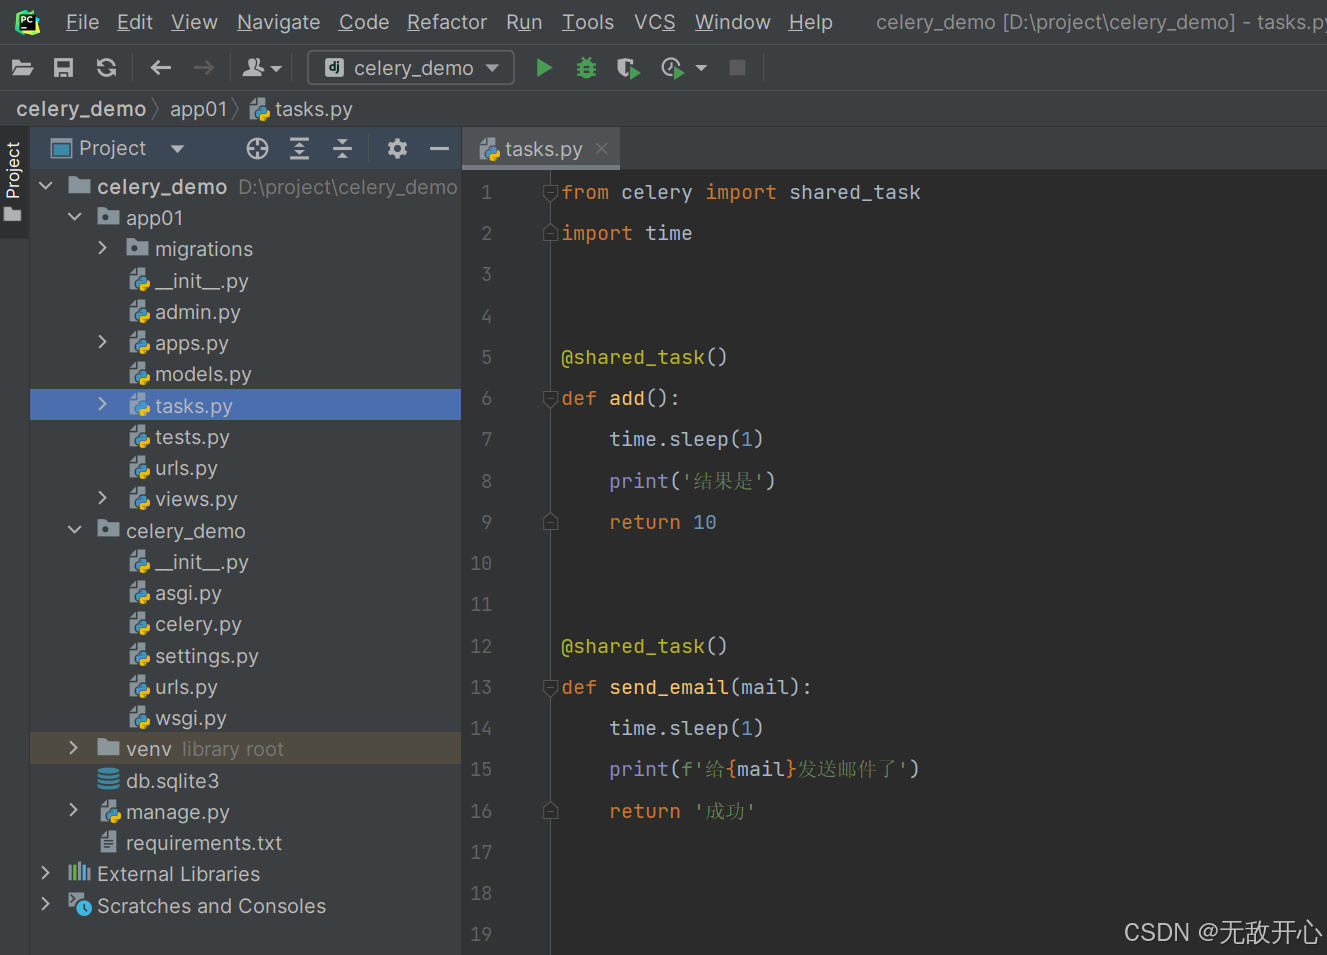Start debugging with the bug icon
The image size is (1327, 955).
pos(586,68)
